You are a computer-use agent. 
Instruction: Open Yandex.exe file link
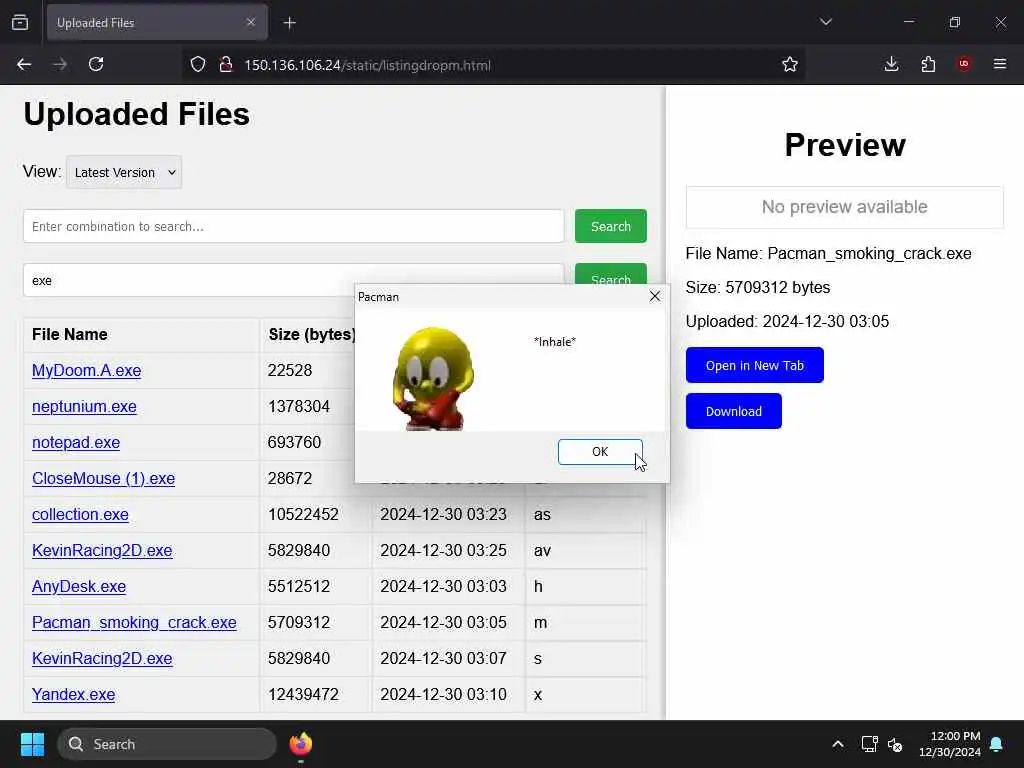click(73, 694)
